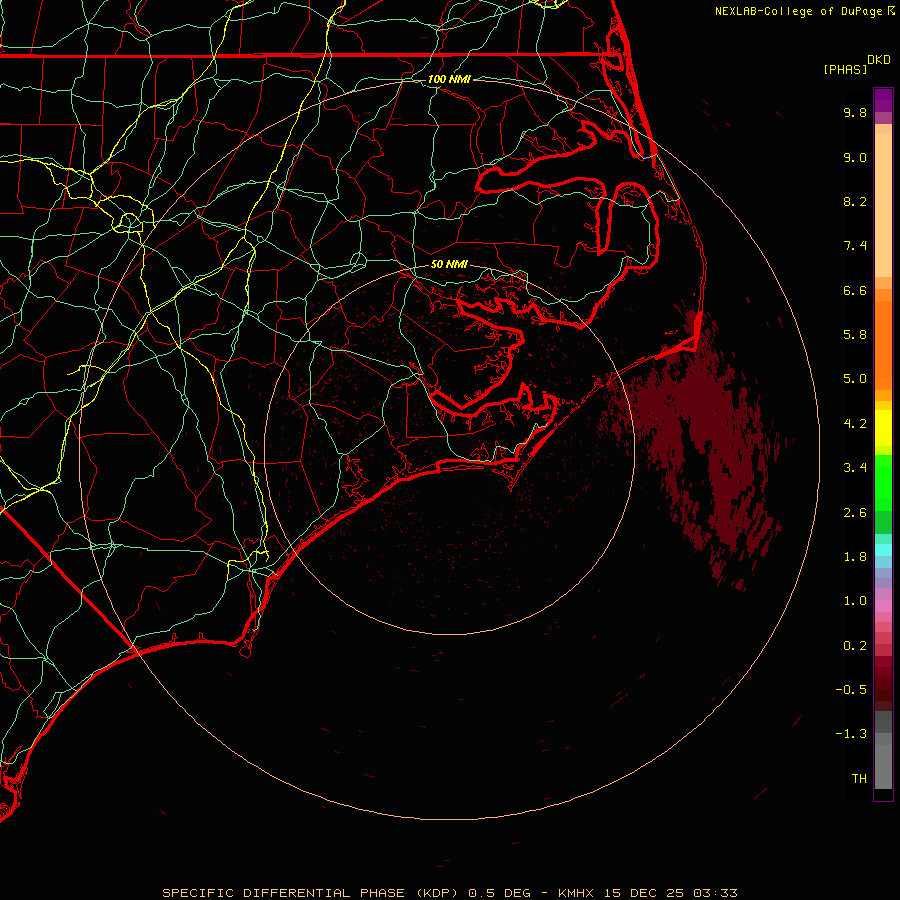Image resolution: width=900 pixels, height=900 pixels.
Task: Click the KMHX 15 DEC 25 03:33 timestamp
Action: tap(647, 893)
